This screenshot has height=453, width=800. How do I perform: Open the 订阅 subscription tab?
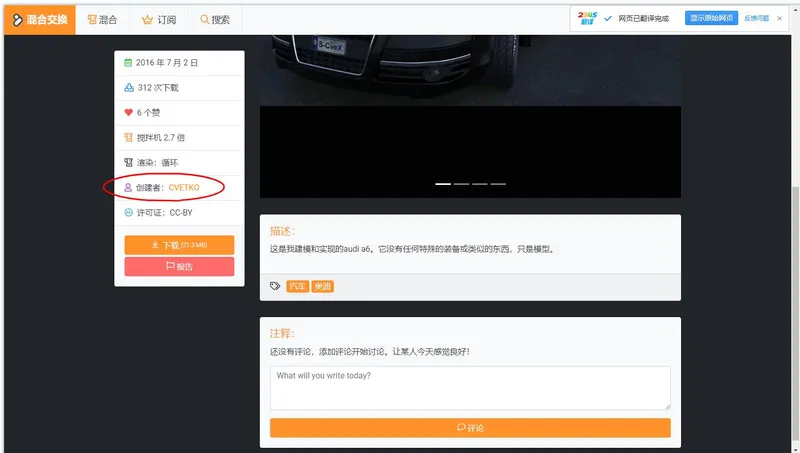click(159, 20)
